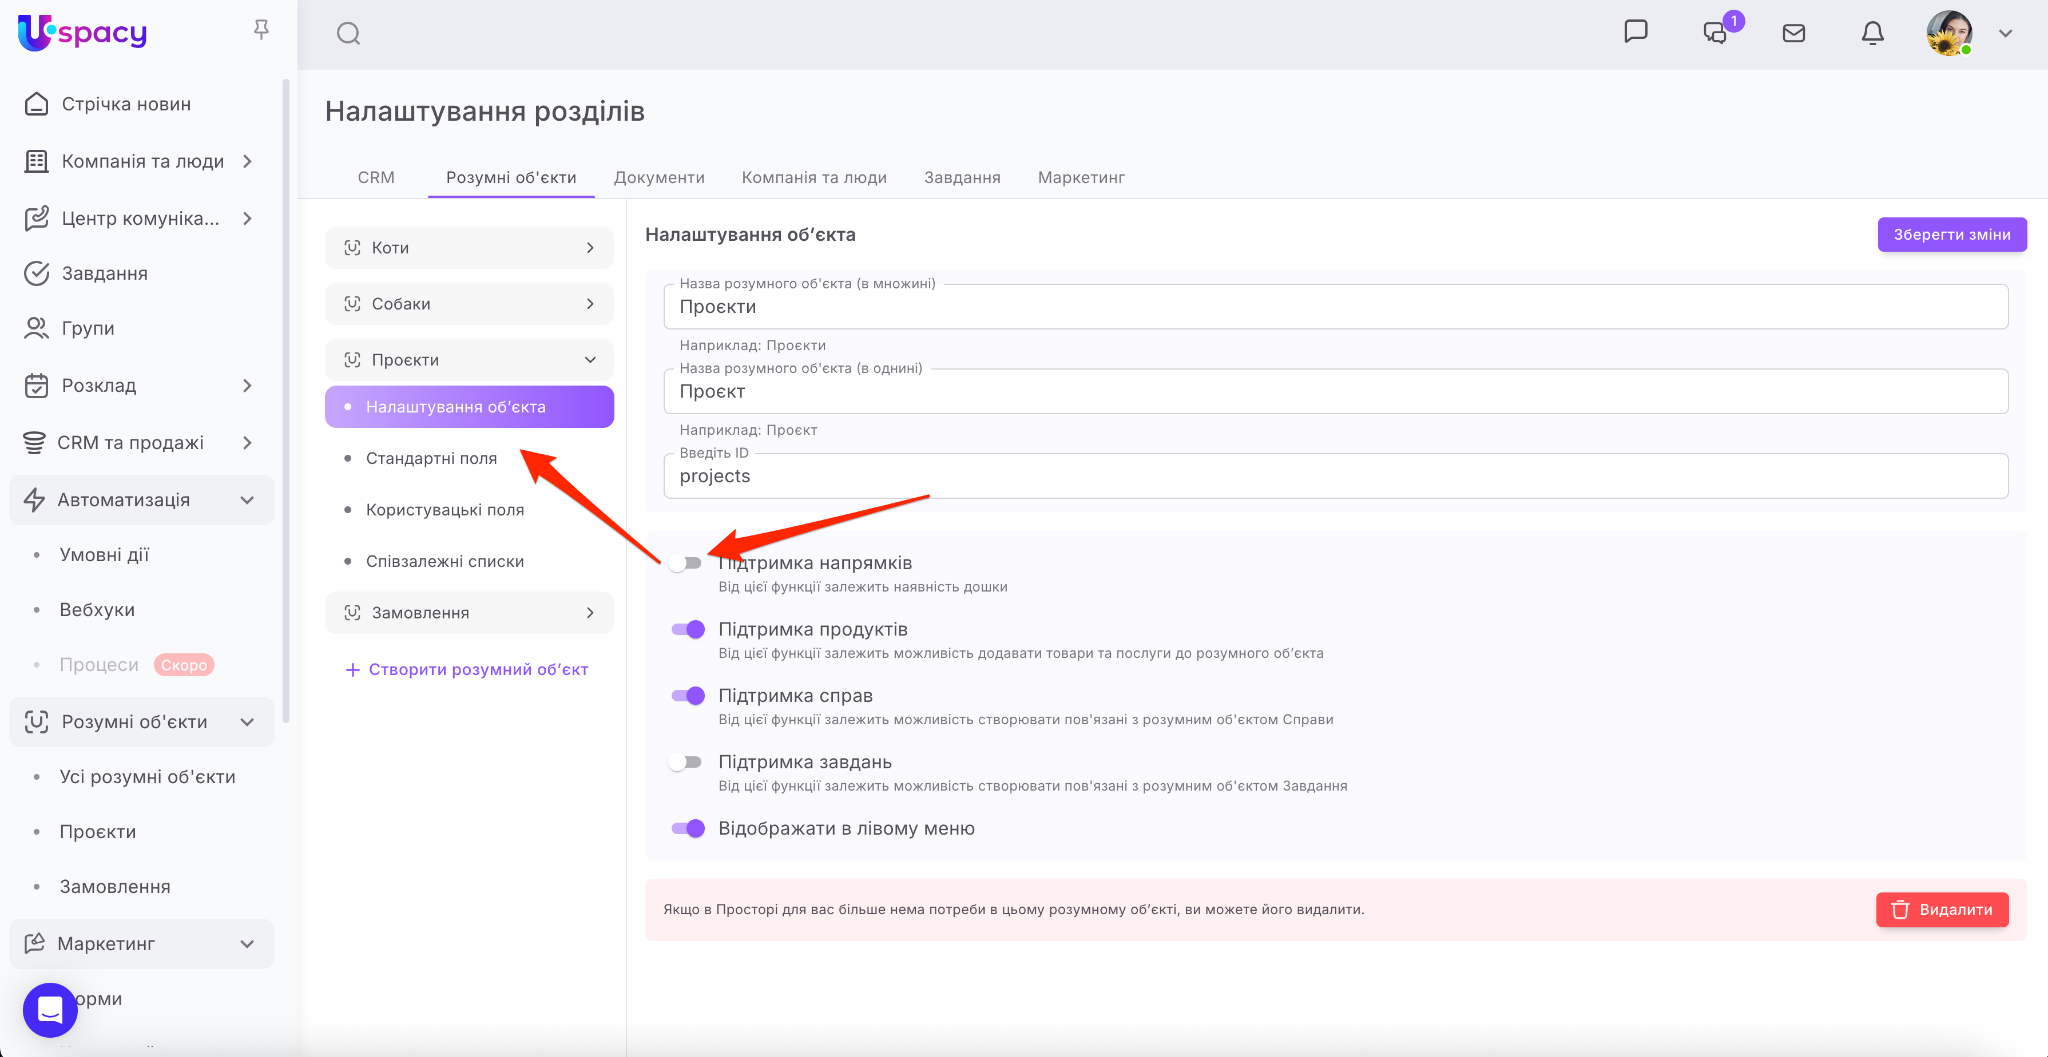Screen dimensions: 2048x1057
Task: Open the mail envelope icon
Action: click(1794, 33)
